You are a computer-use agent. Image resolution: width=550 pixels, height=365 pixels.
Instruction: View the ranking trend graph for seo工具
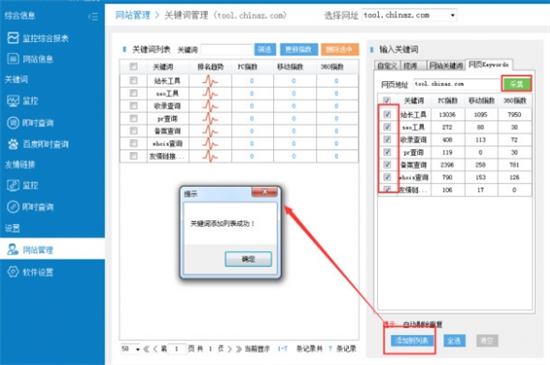[x=210, y=94]
